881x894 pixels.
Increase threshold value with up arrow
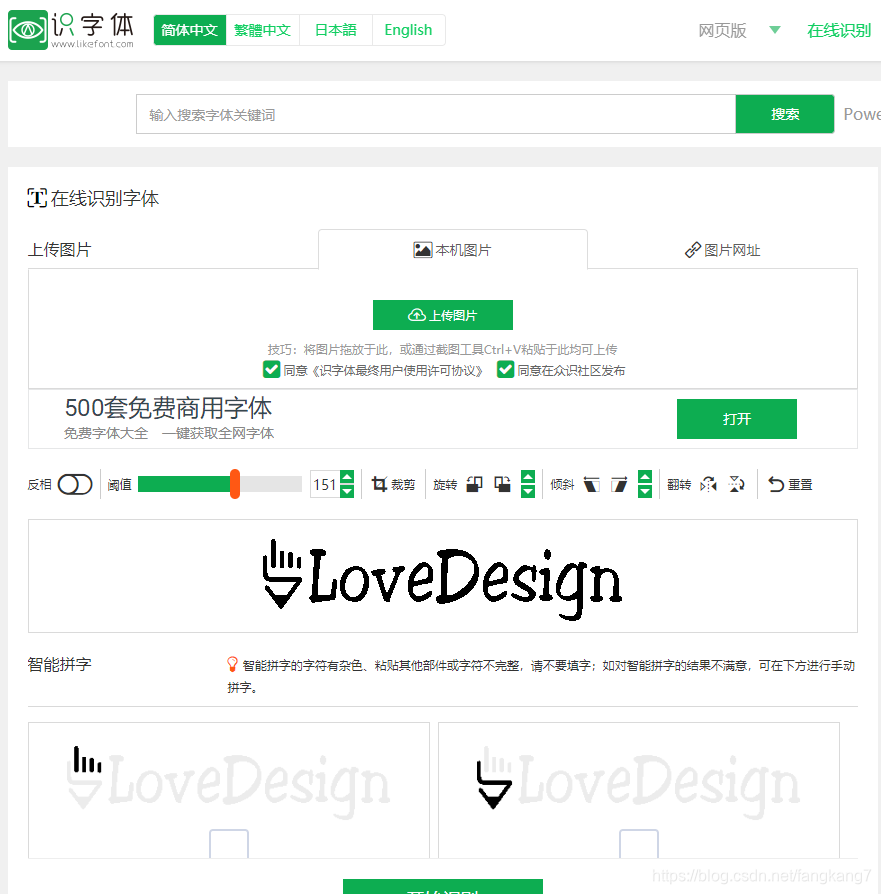[347, 477]
